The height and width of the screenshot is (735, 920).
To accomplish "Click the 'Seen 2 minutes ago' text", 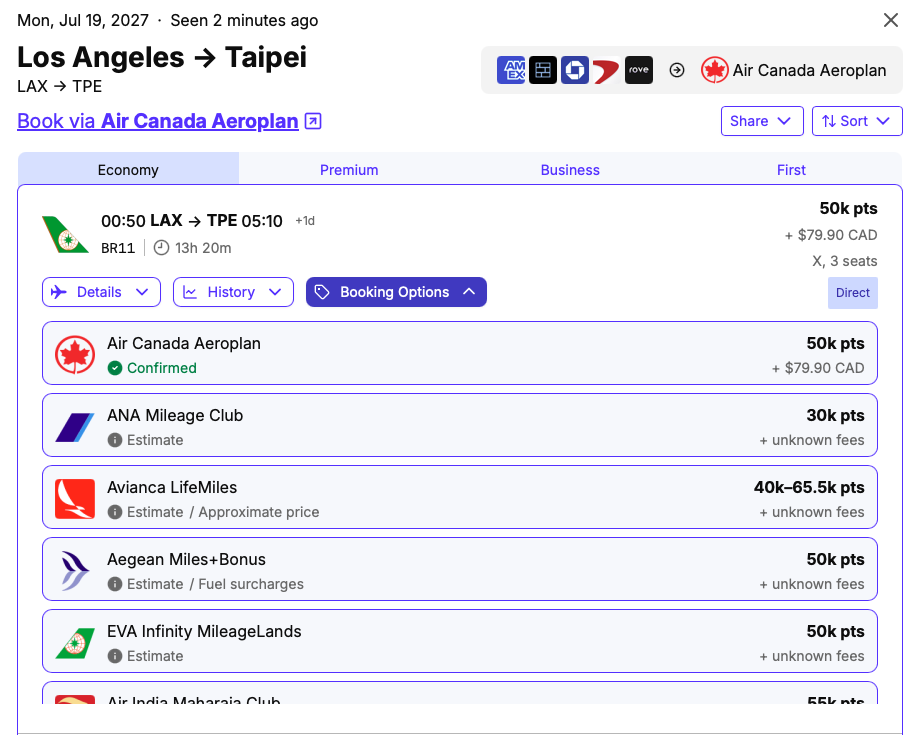I will [x=244, y=21].
